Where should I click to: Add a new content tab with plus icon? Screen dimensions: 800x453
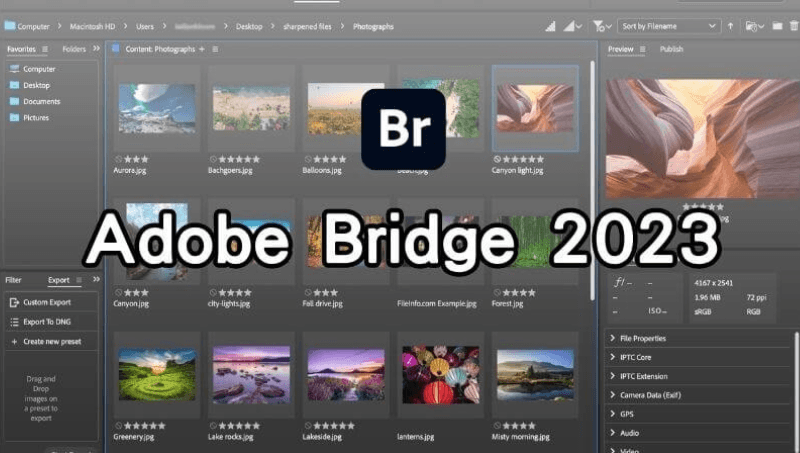click(x=202, y=49)
